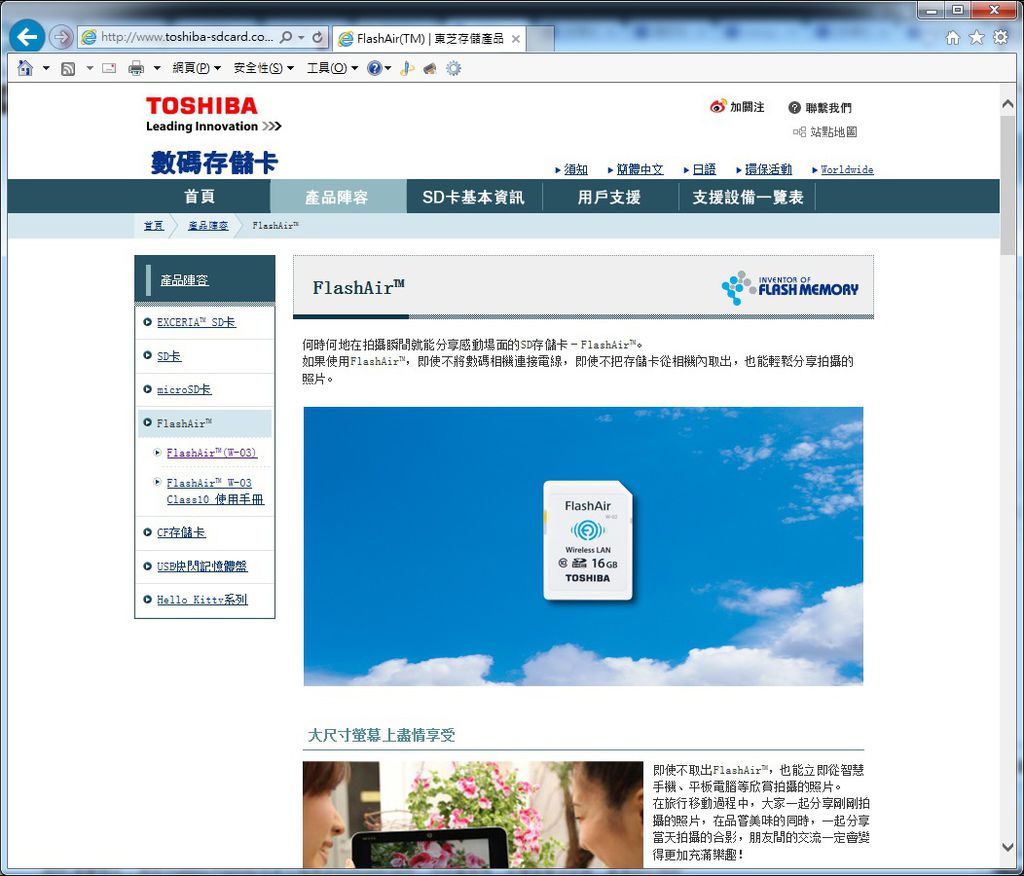Click the Read mail icon in command bar

pos(109,68)
